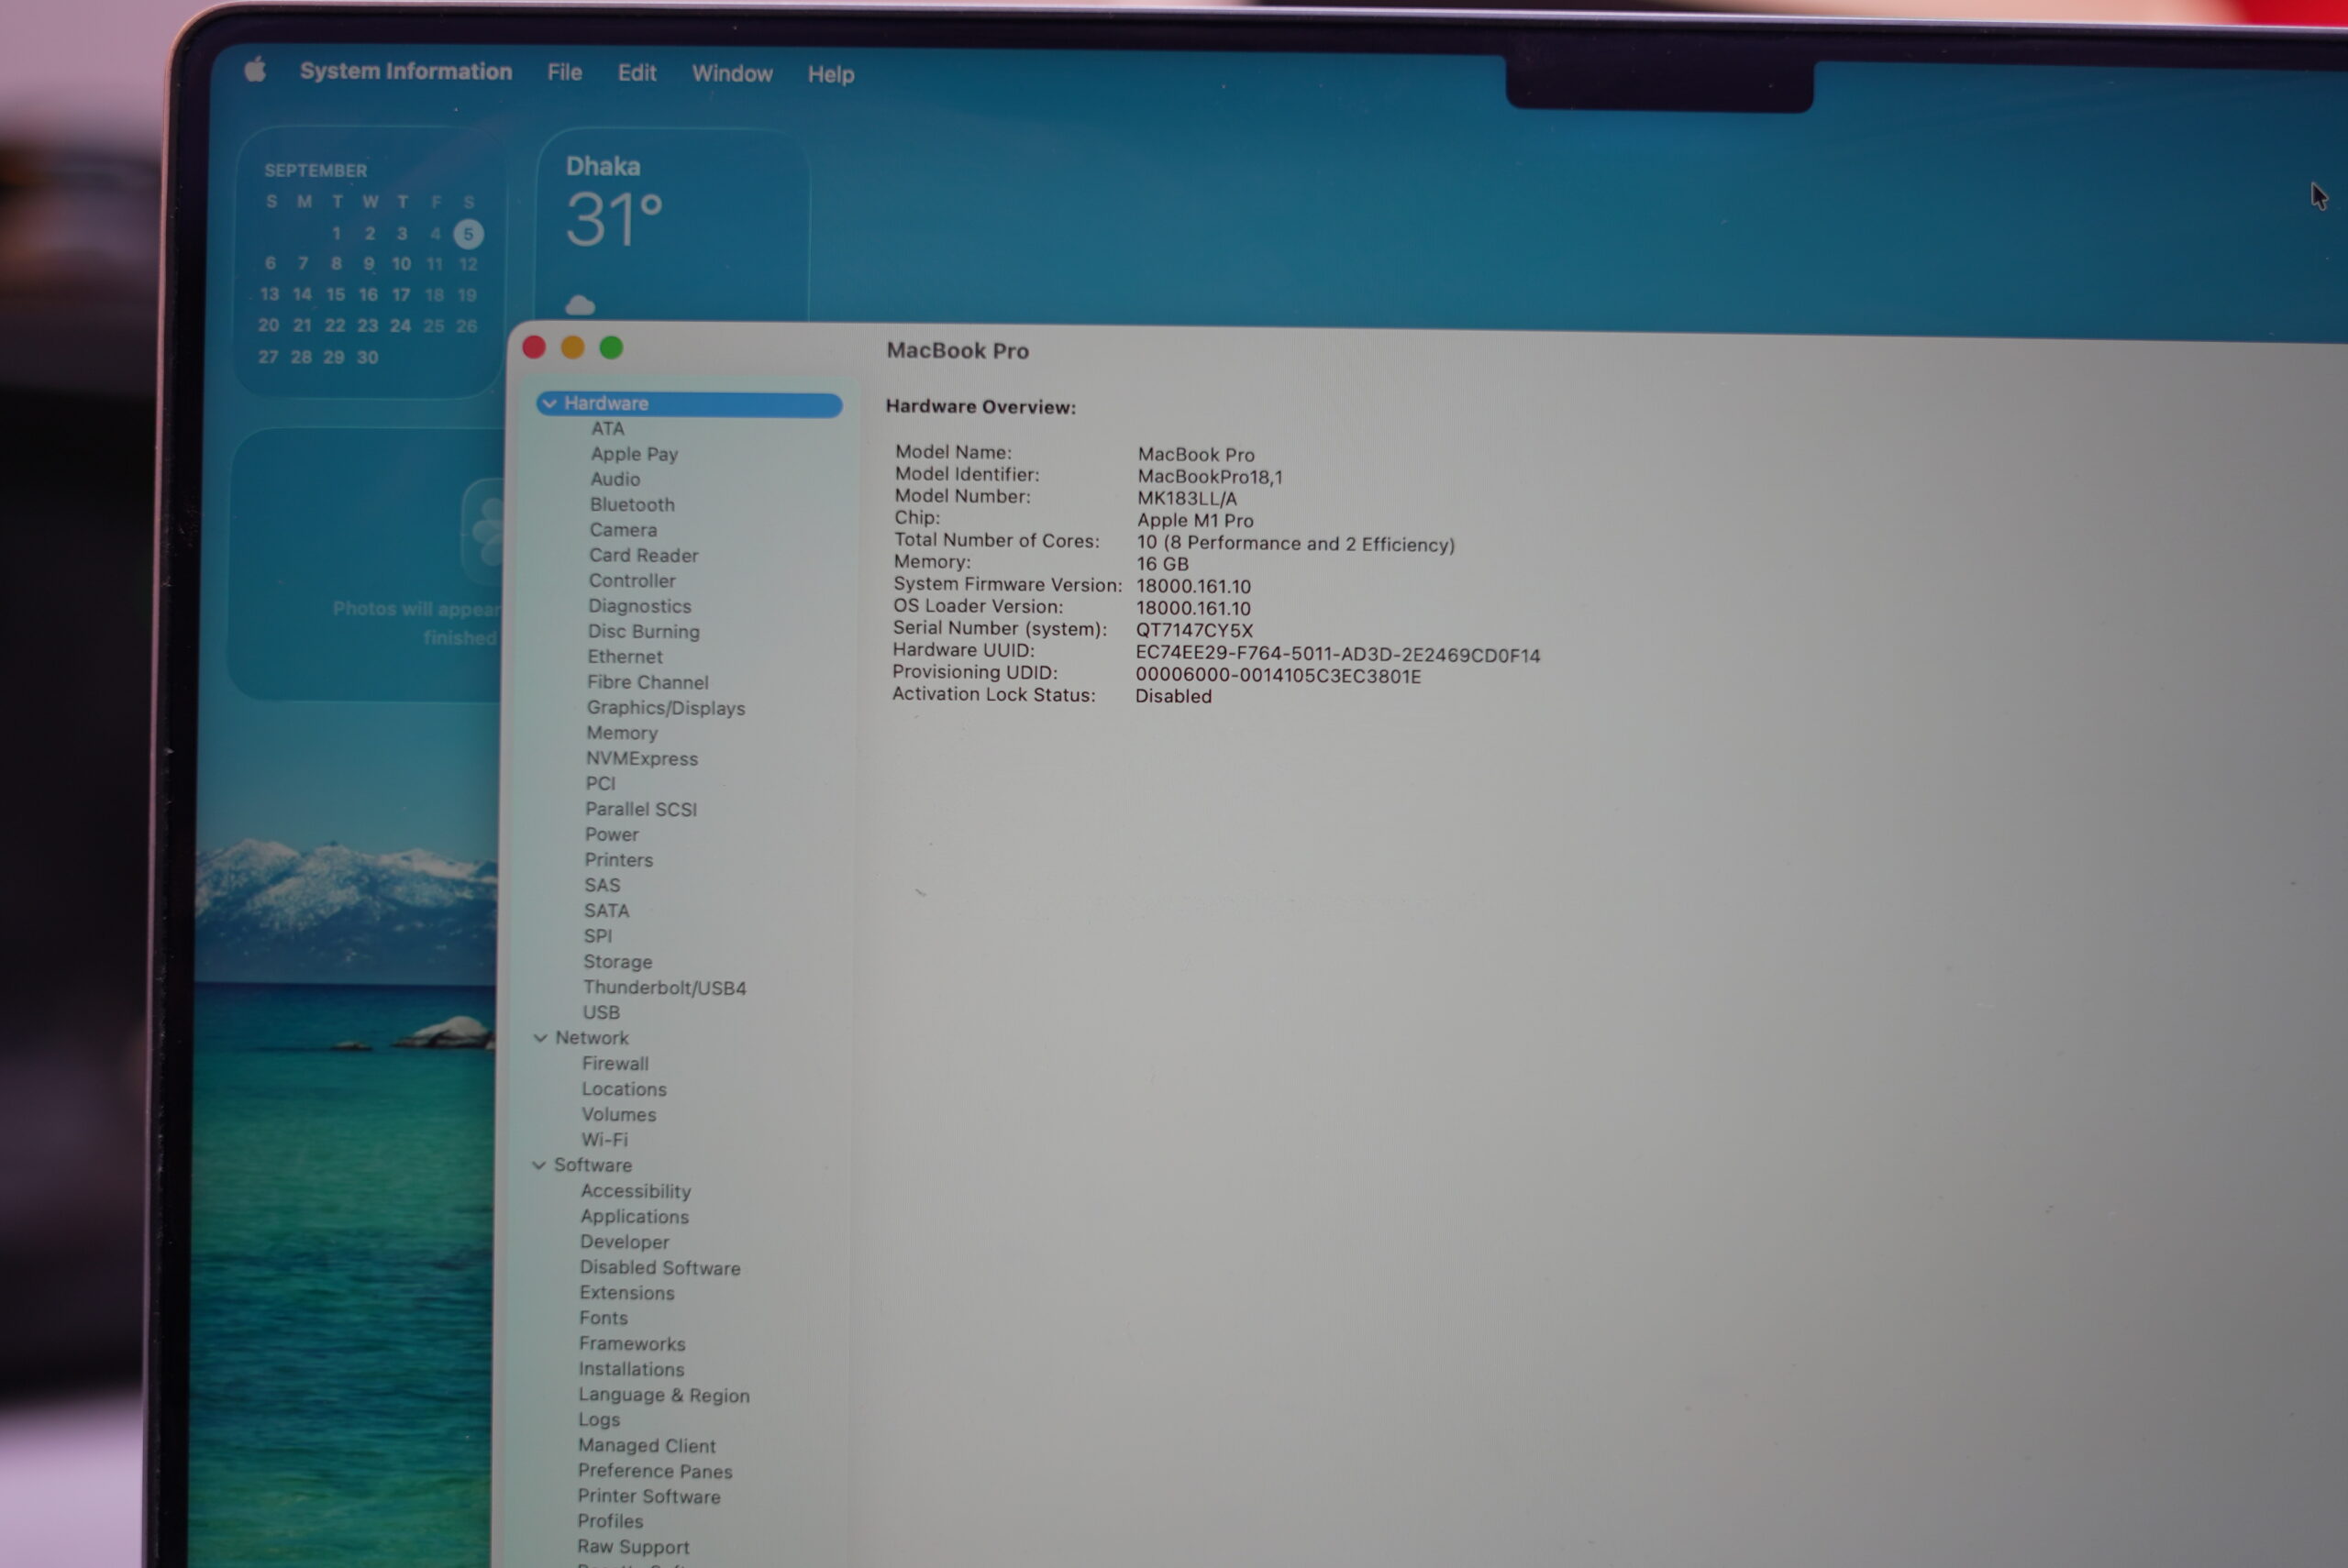
Task: Select ATA in the sidebar
Action: [607, 428]
